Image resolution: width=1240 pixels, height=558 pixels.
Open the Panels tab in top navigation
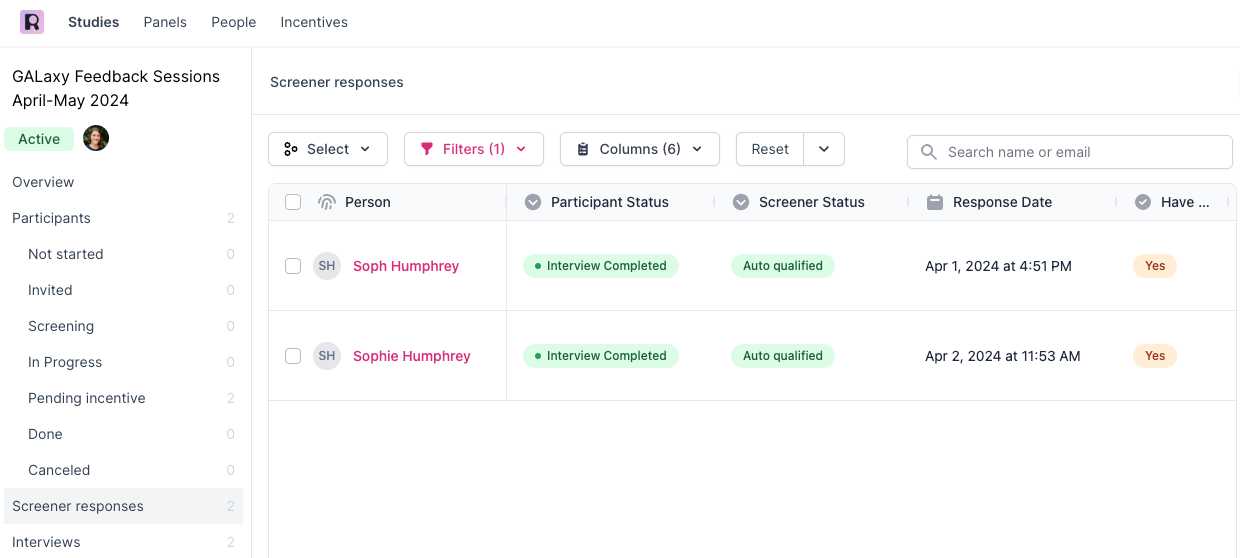click(x=165, y=22)
